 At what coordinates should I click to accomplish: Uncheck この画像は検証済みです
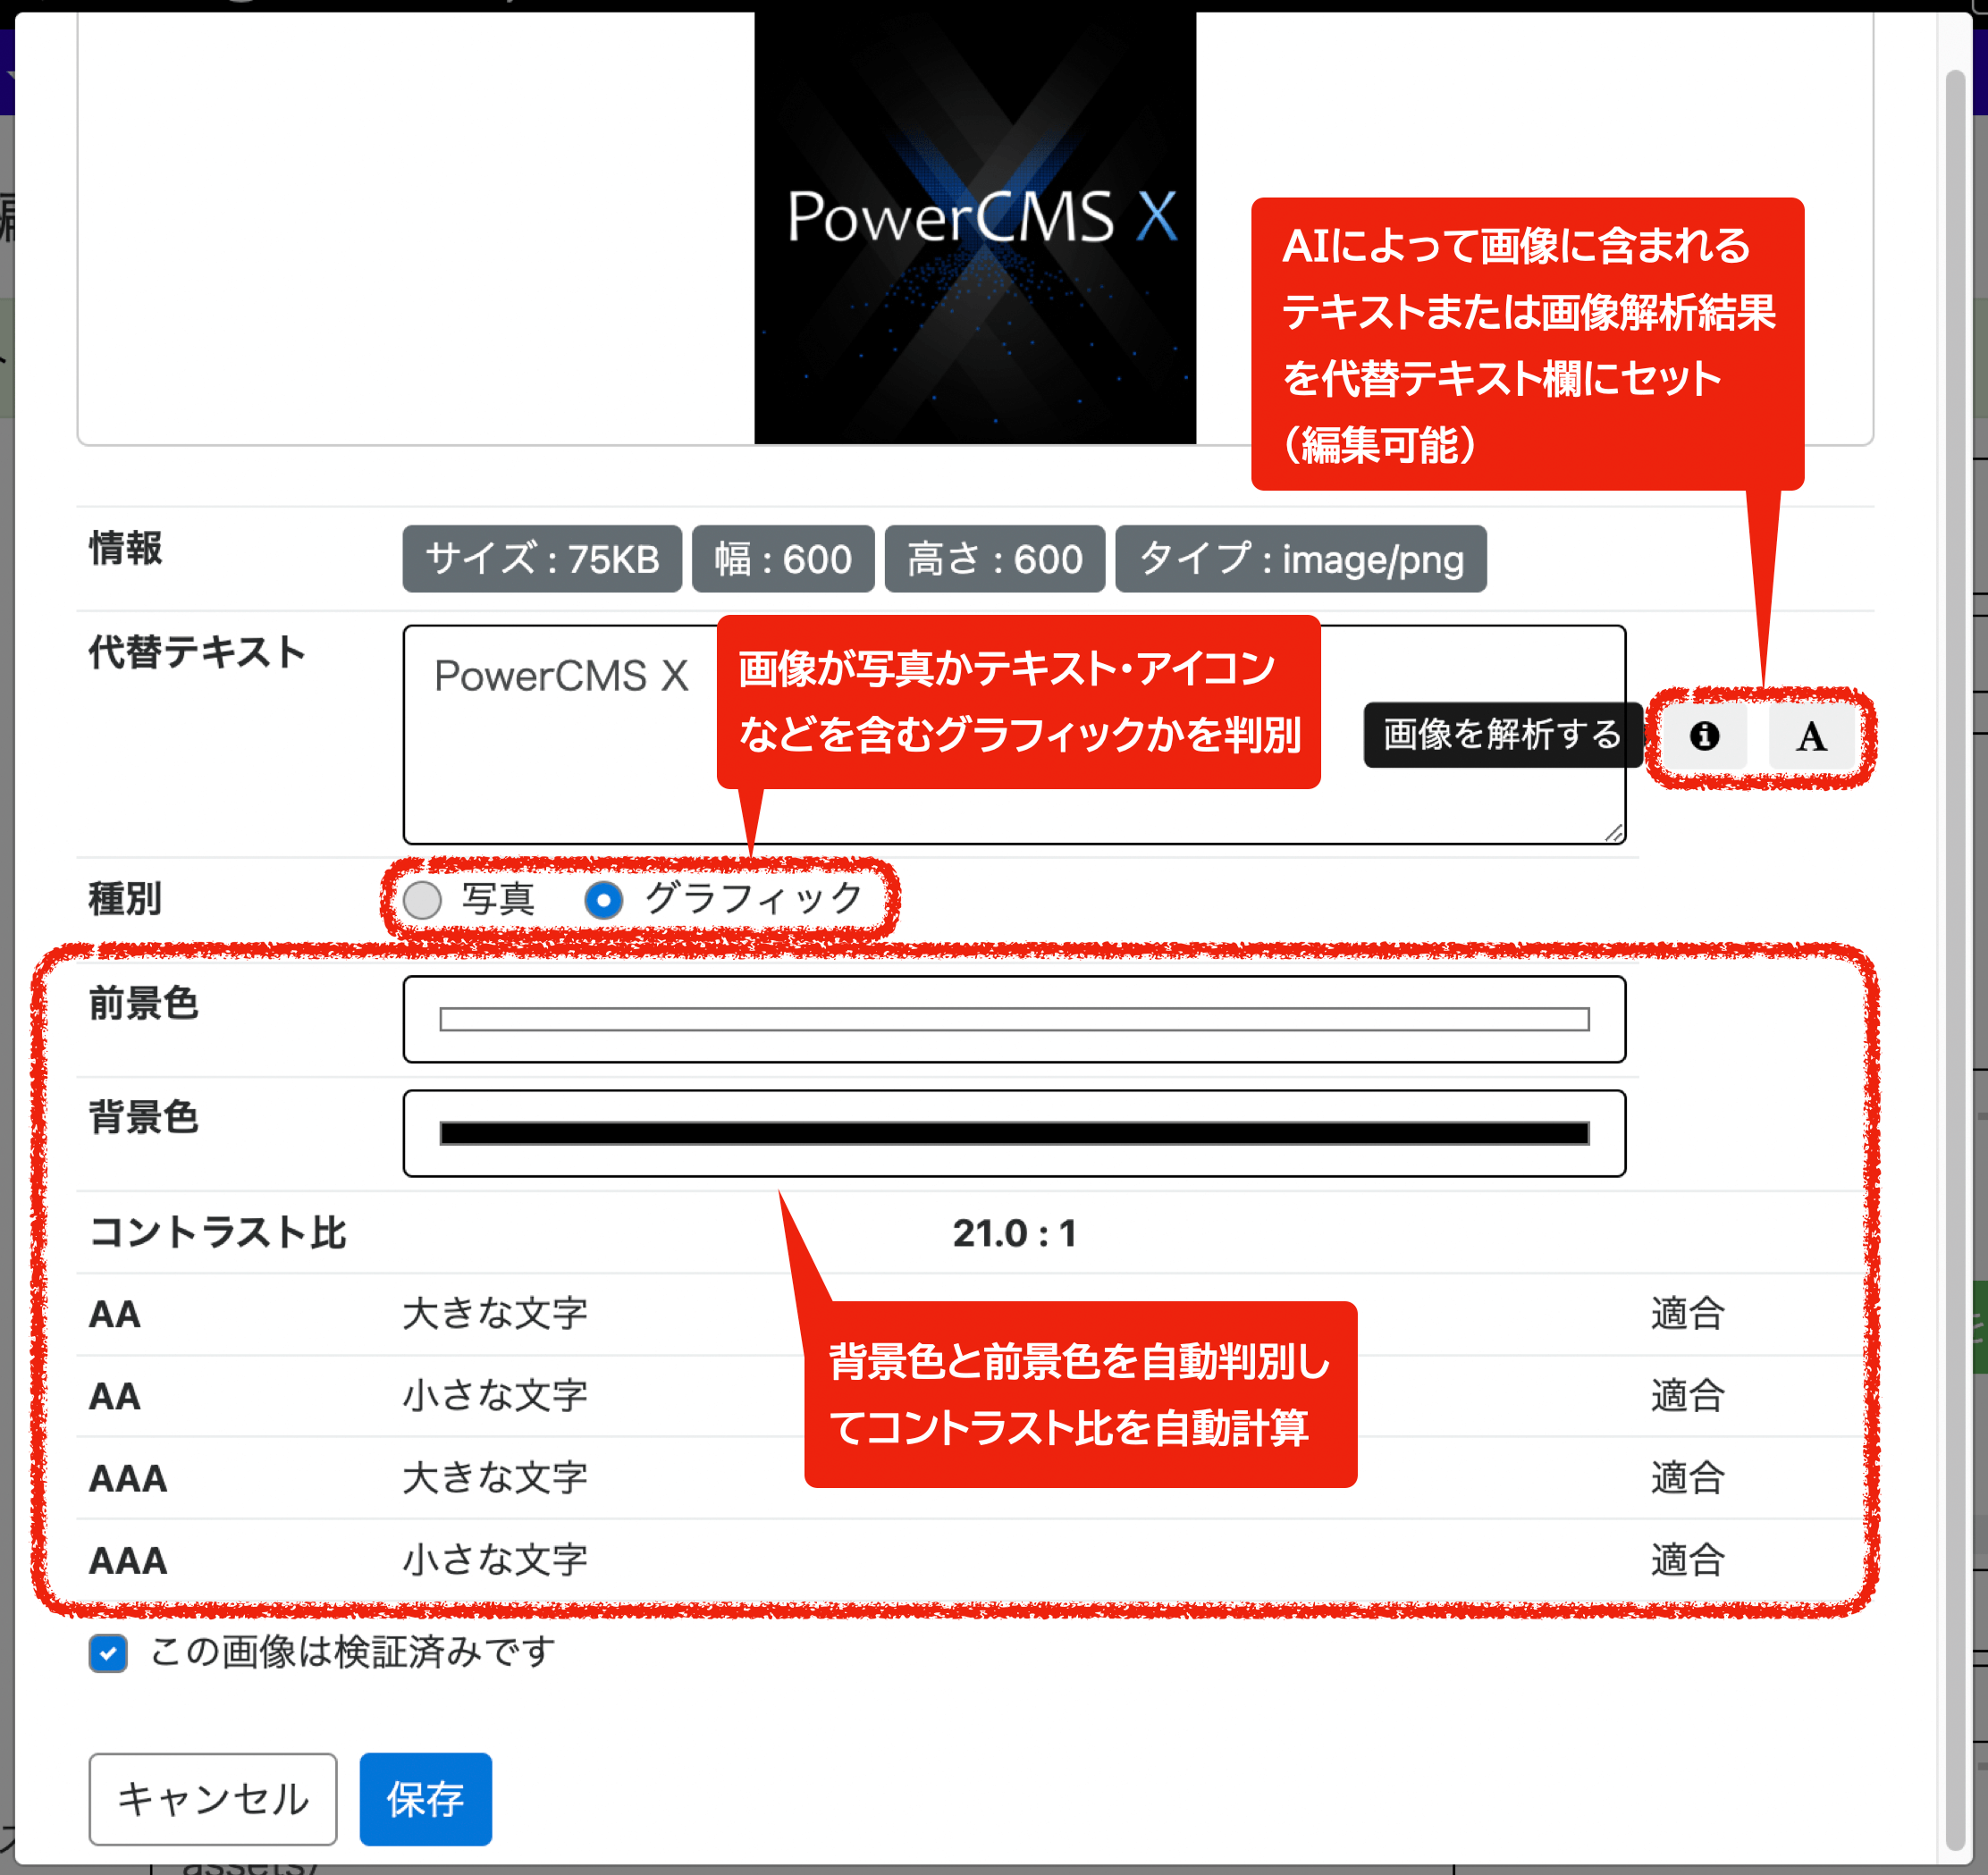(x=108, y=1654)
